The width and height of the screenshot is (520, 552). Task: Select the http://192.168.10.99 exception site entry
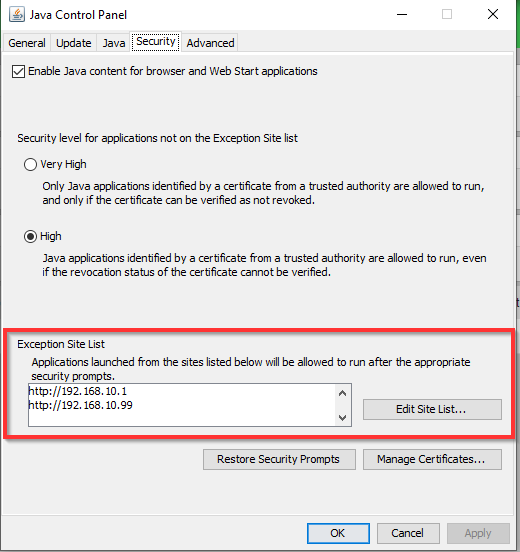tap(81, 405)
